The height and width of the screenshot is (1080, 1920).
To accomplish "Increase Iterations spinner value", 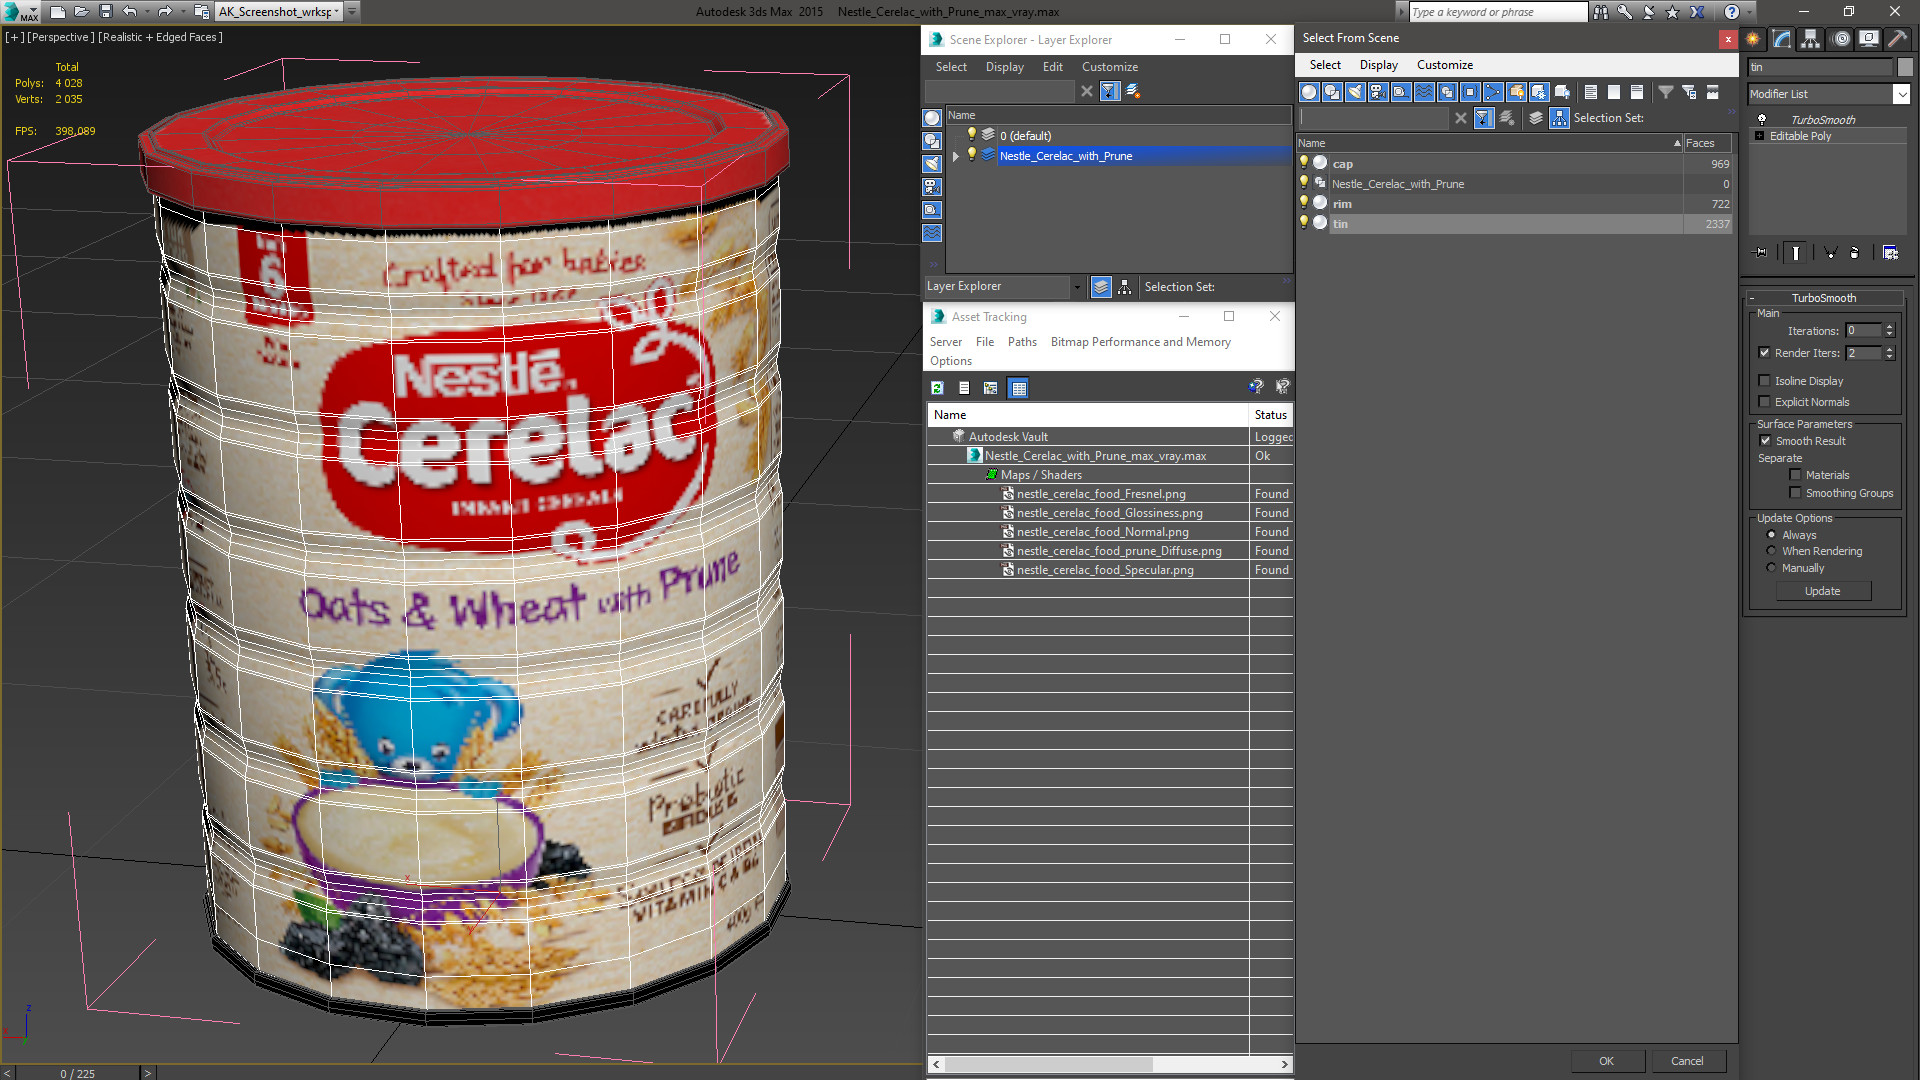I will (1889, 327).
